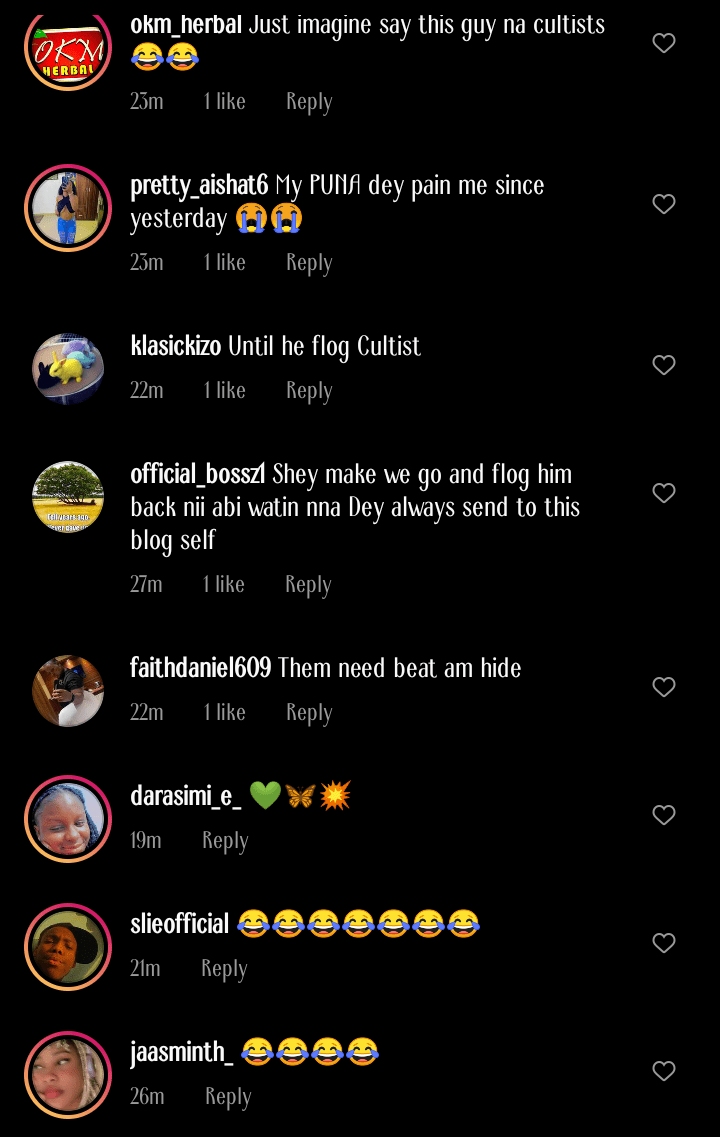This screenshot has width=720, height=1137.
Task: Like faithdaniel609's comment
Action: tap(664, 687)
